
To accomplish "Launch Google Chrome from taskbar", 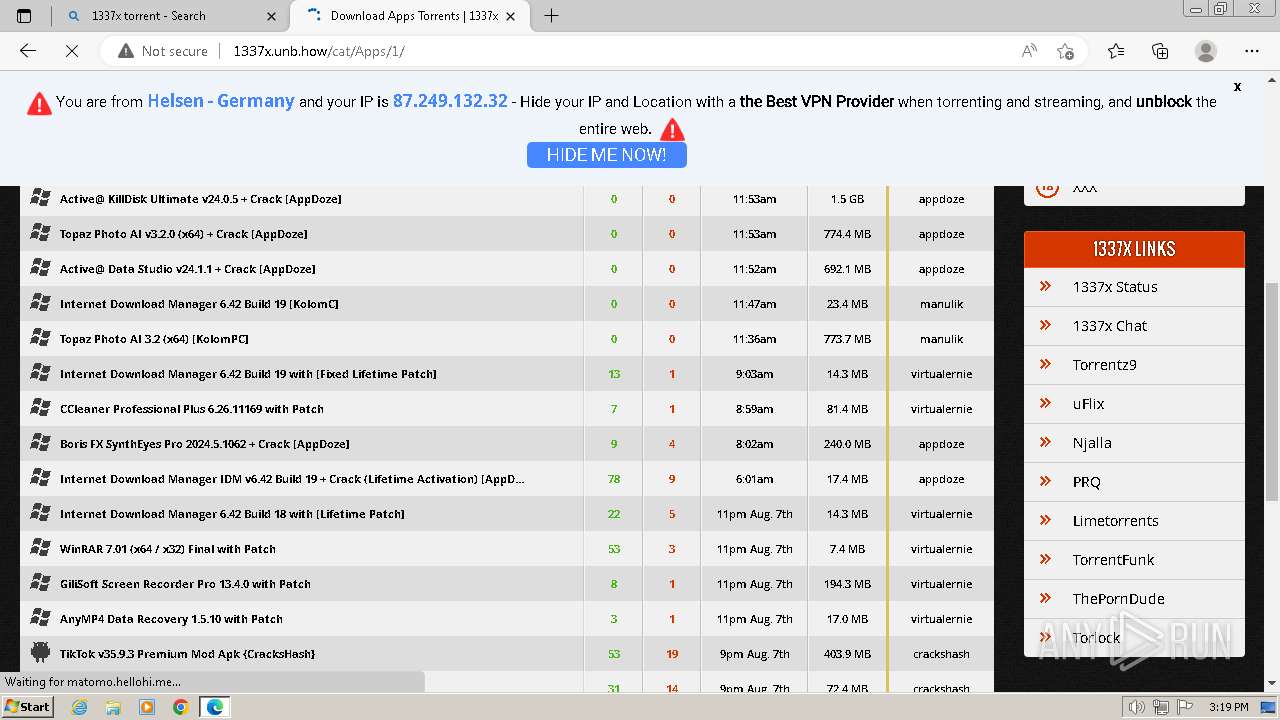I will 180,707.
